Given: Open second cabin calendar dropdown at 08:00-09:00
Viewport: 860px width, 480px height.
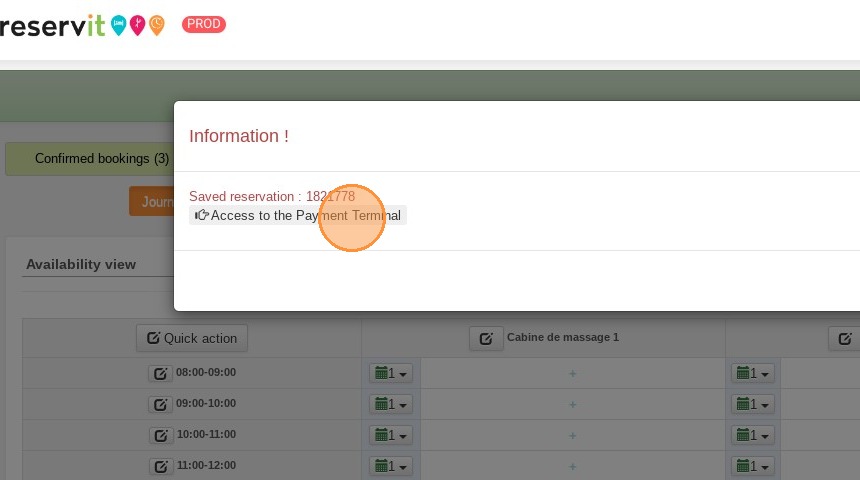Looking at the screenshot, I should [752, 374].
